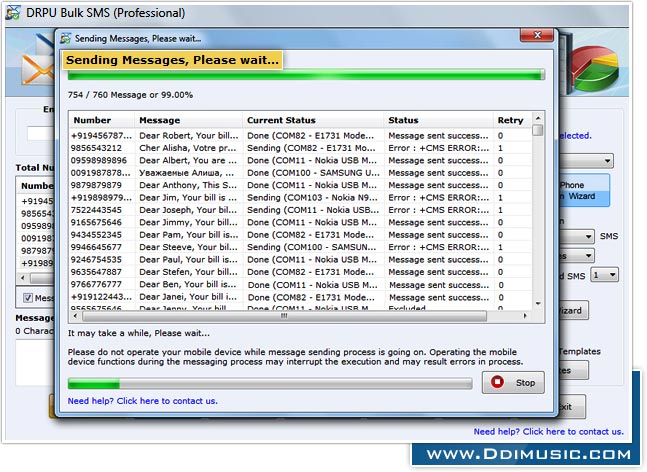Open the dropdown next to the SMS label
This screenshot has height=472, width=647.
click(578, 236)
